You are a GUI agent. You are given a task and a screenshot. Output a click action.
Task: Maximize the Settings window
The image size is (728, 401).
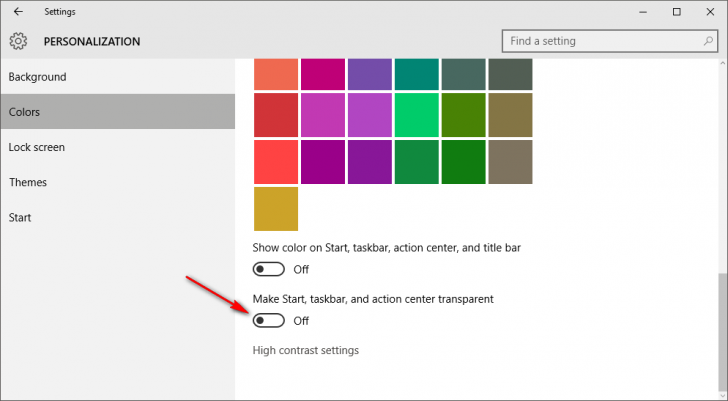tap(677, 12)
